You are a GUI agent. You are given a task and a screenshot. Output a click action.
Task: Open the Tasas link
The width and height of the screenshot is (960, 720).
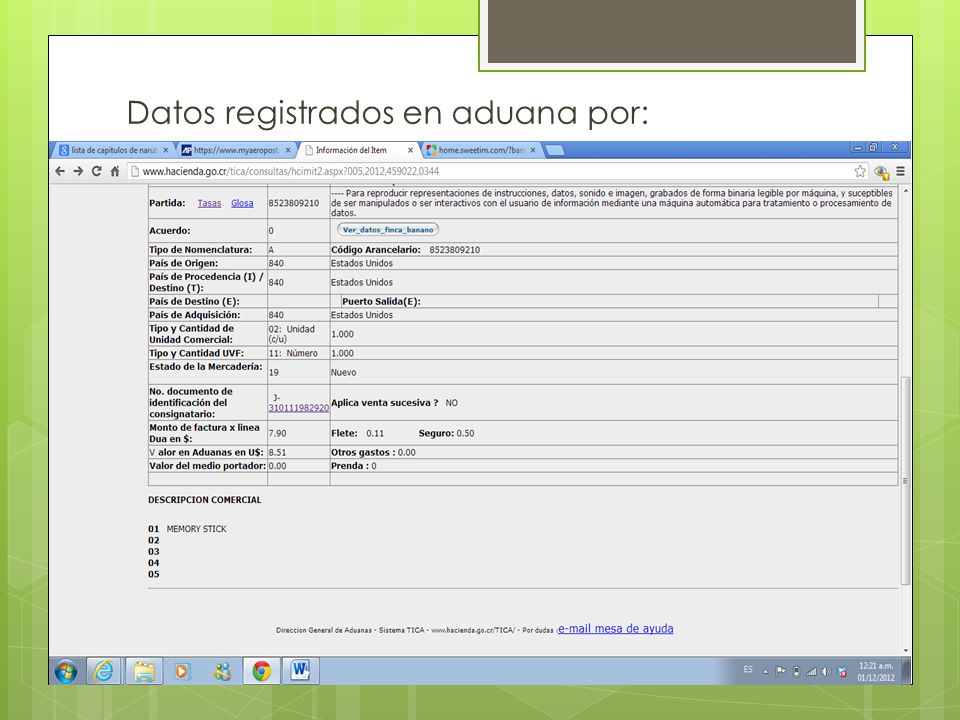click(x=209, y=203)
